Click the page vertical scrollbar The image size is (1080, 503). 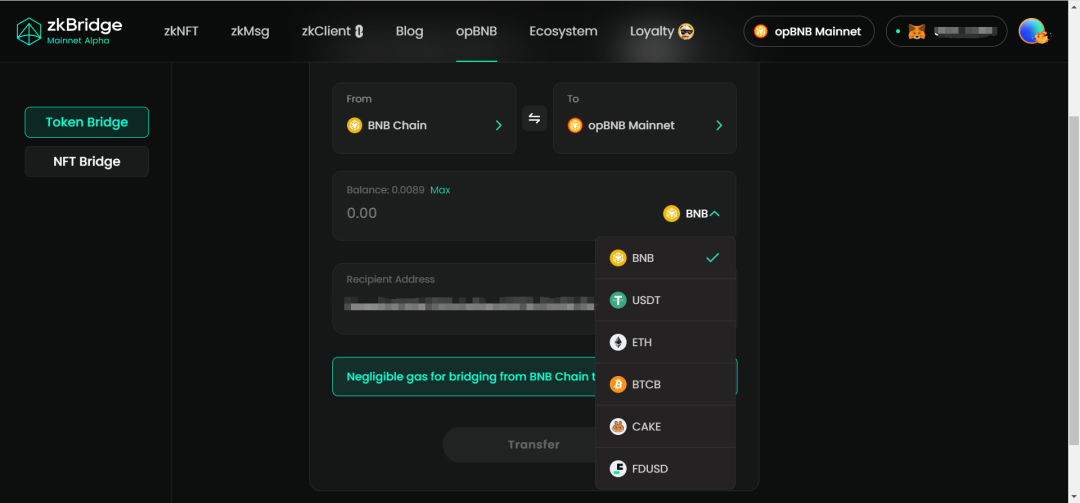point(1074,281)
